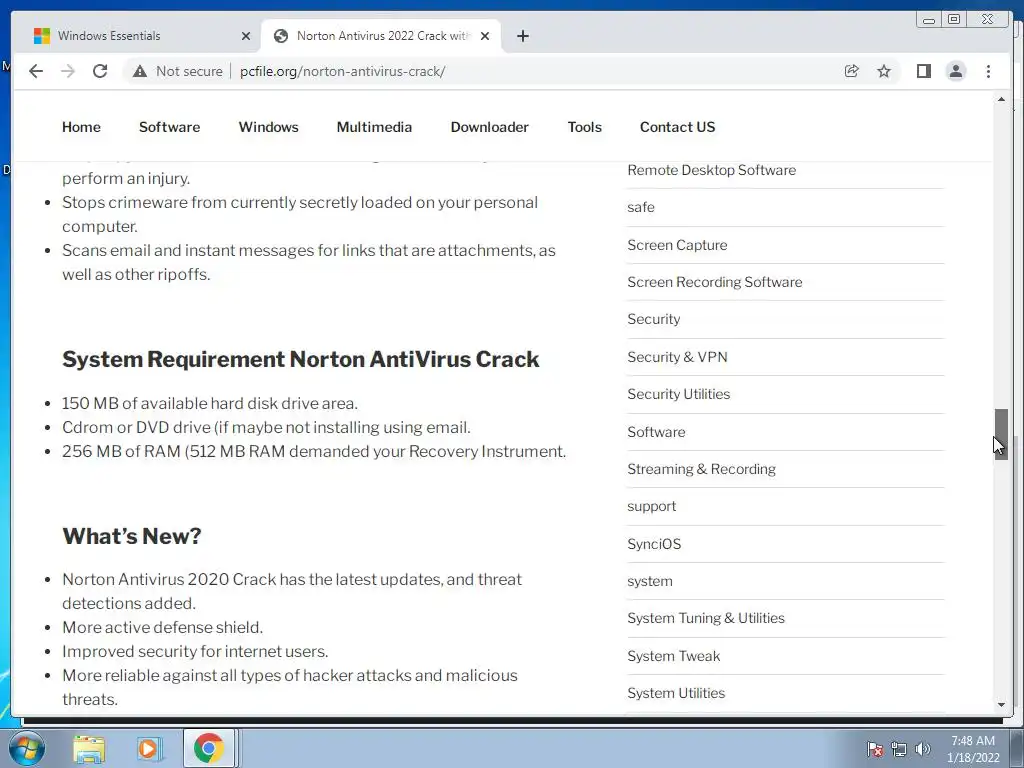Open the Multimedia navigation menu

click(x=374, y=127)
